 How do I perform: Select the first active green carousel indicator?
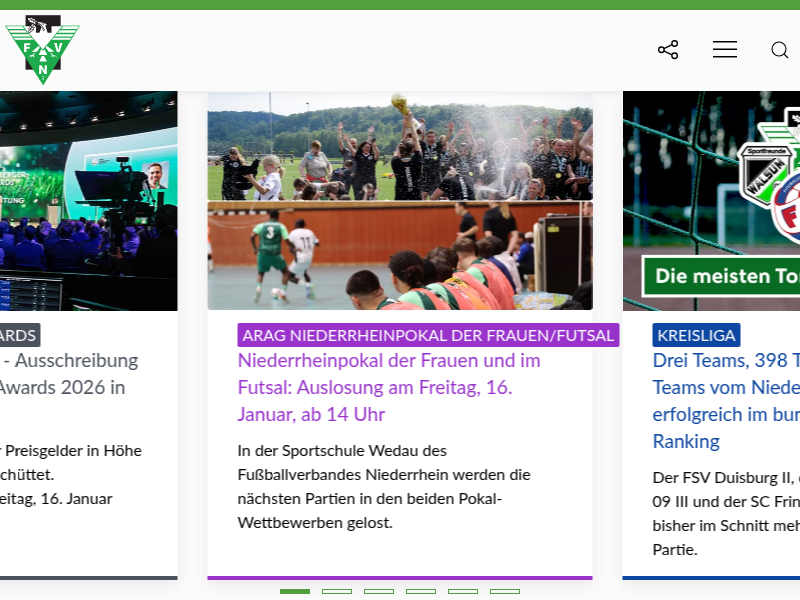pos(295,591)
